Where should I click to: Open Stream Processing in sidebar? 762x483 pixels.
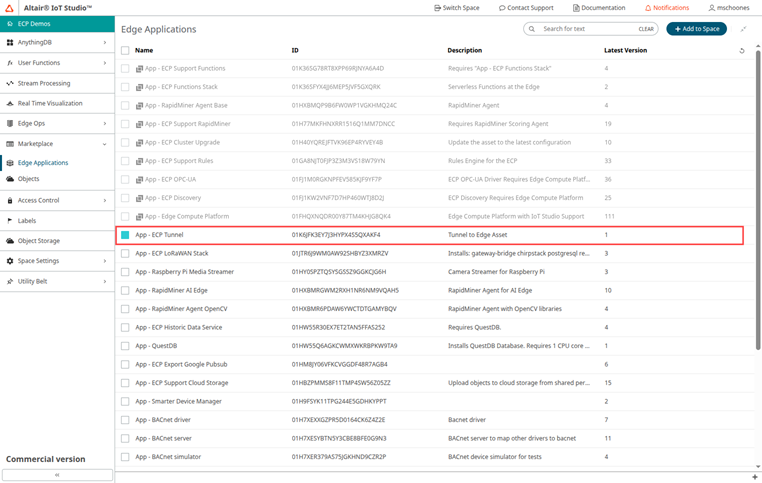(57, 84)
